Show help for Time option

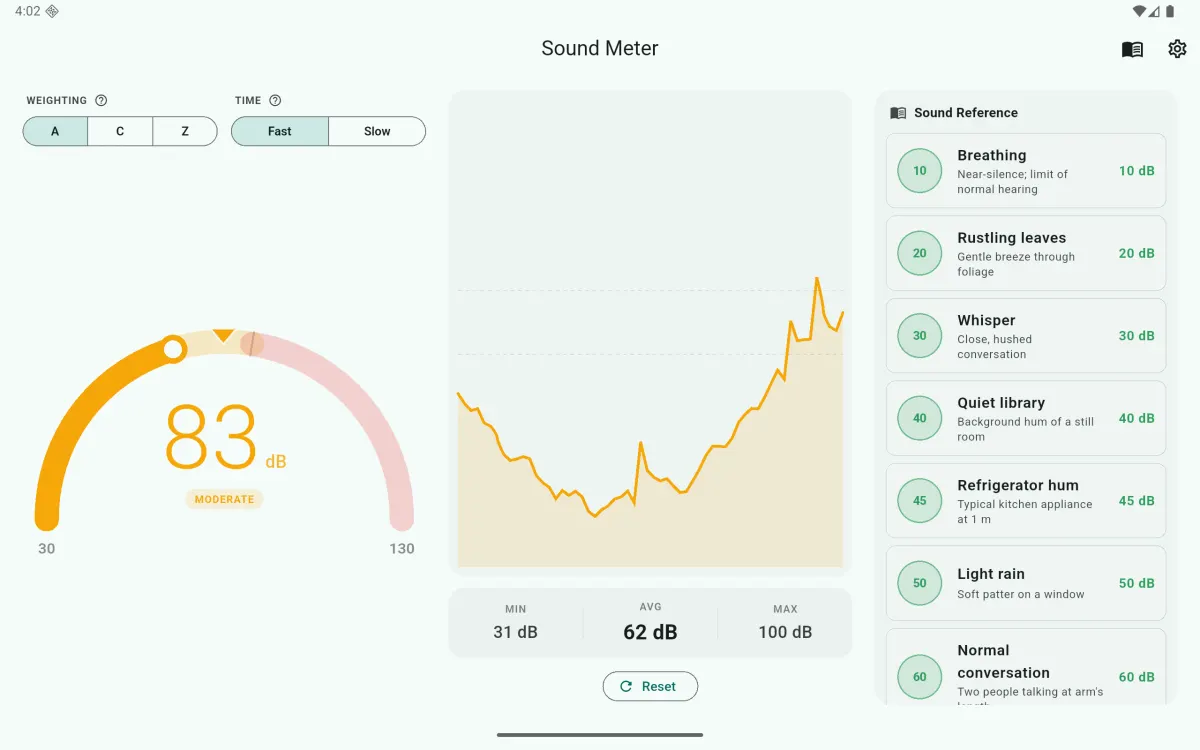275,100
